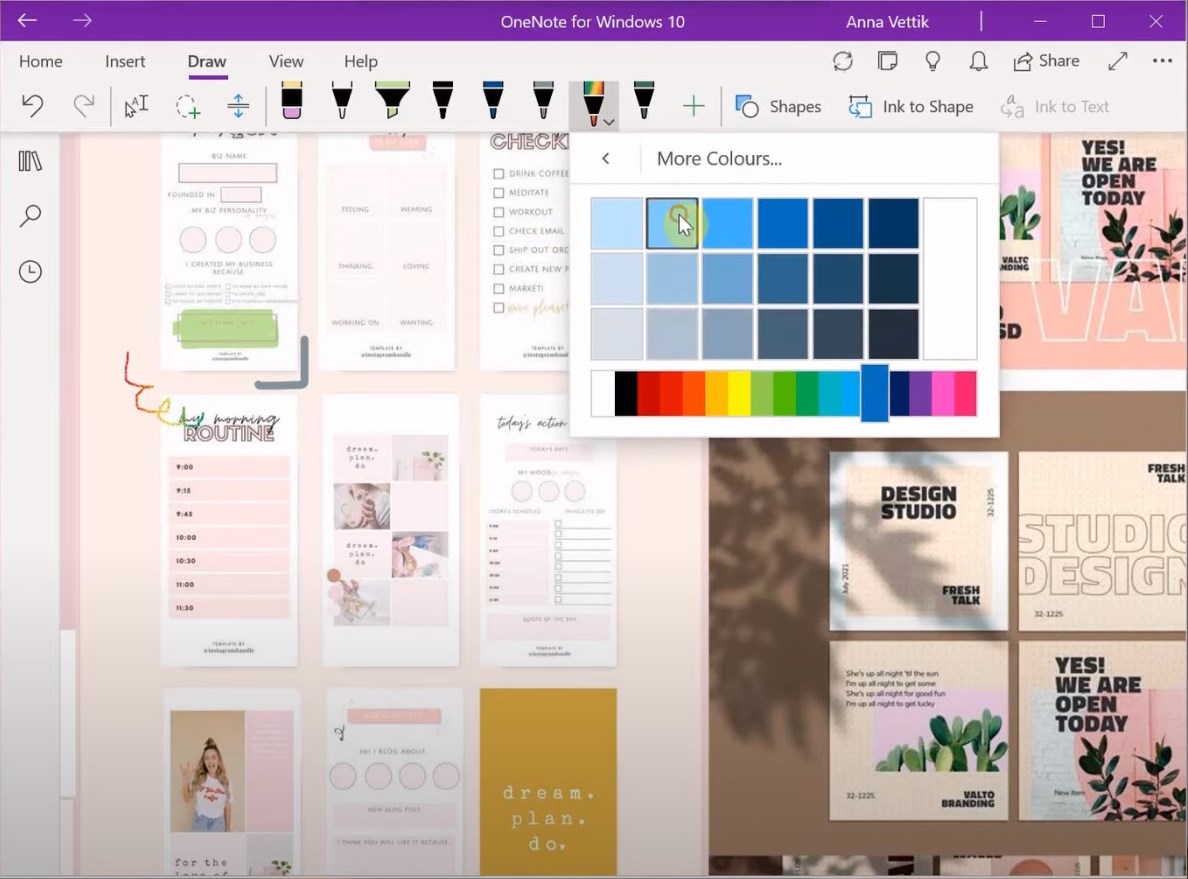Click the morning ROUTINE template image
This screenshot has height=879, width=1188.
[x=230, y=530]
